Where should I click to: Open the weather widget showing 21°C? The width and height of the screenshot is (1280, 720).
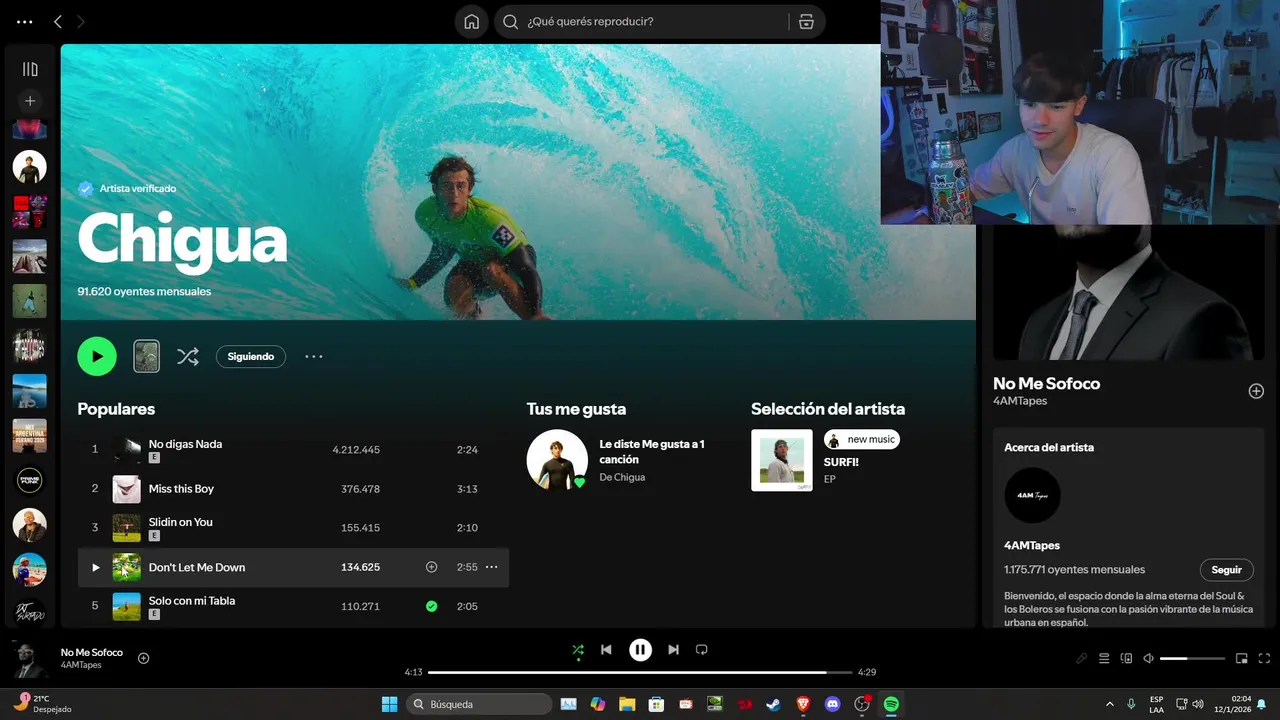coord(42,704)
